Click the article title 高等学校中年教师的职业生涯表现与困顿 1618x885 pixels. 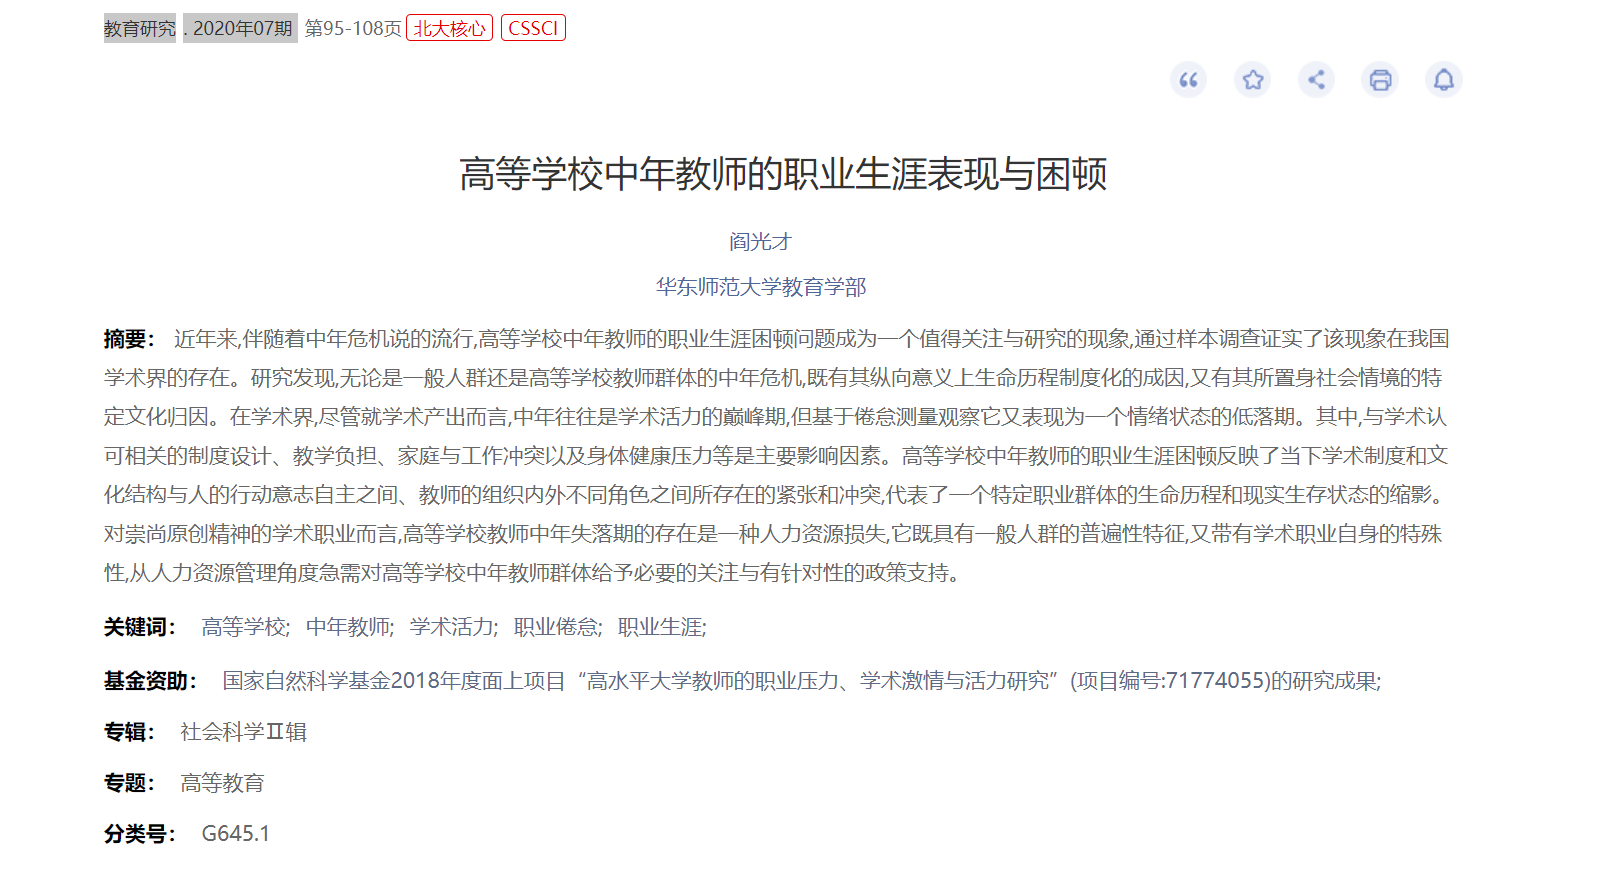point(783,174)
